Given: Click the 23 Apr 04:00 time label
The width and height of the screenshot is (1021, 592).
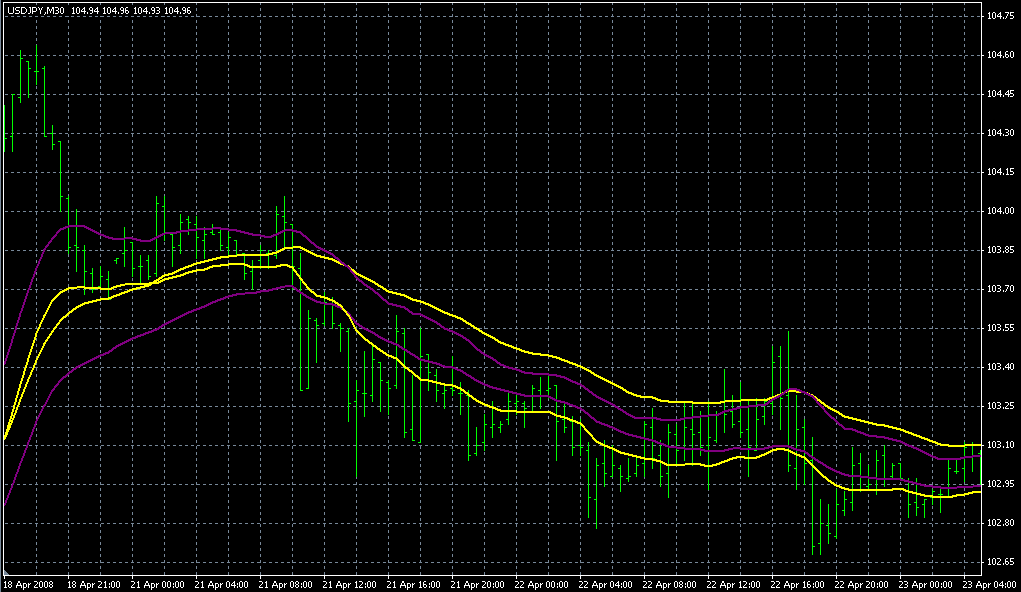Looking at the screenshot, I should click(x=988, y=584).
